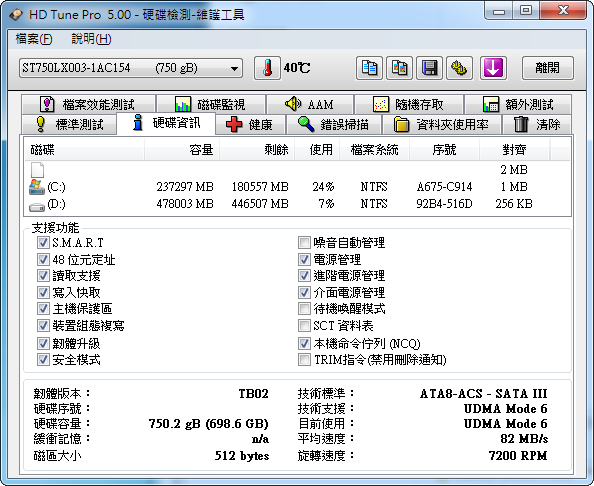The width and height of the screenshot is (594, 486).
Task: Click the blank file icon in disk list
Action: [37, 170]
